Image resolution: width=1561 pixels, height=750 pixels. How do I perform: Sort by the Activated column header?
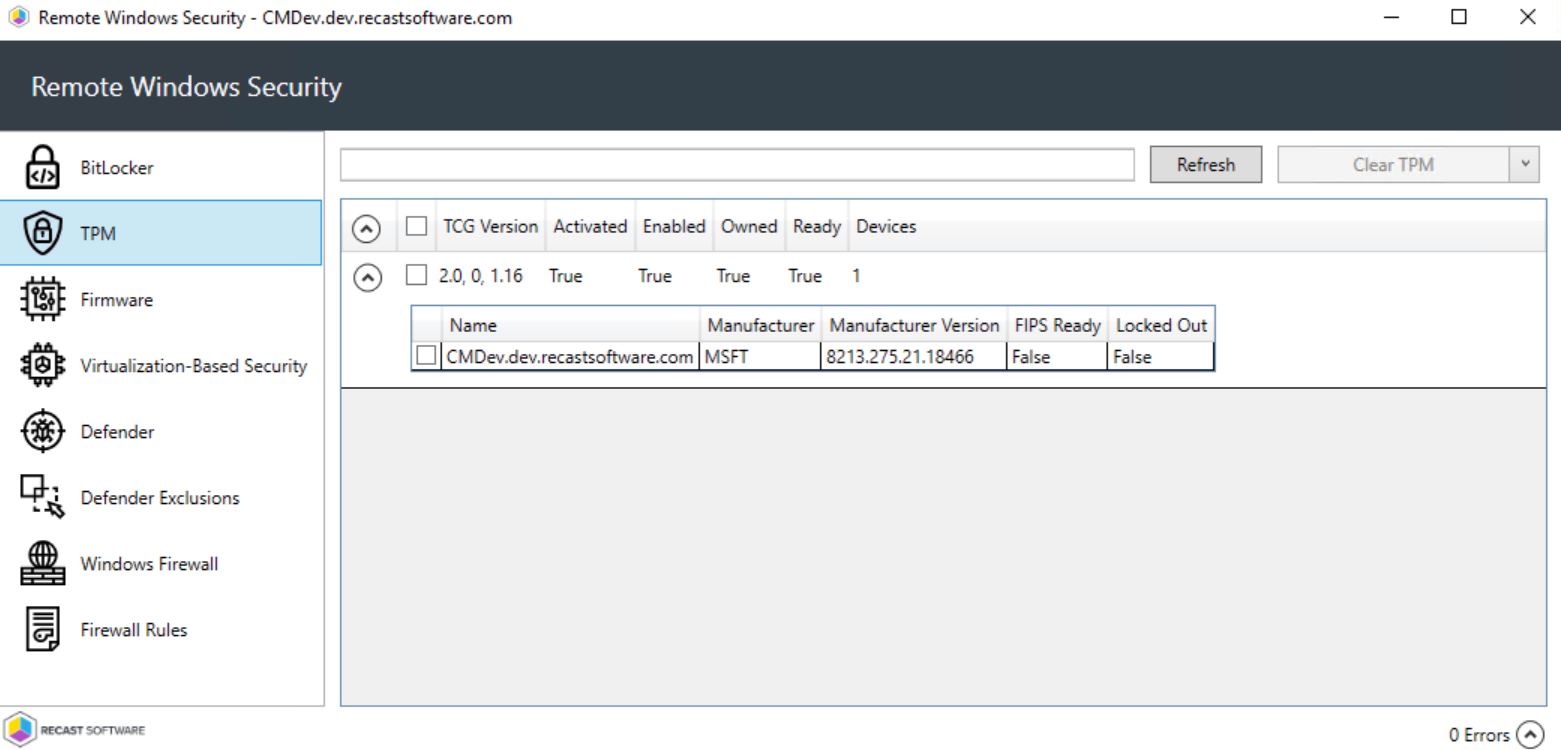[x=590, y=227]
